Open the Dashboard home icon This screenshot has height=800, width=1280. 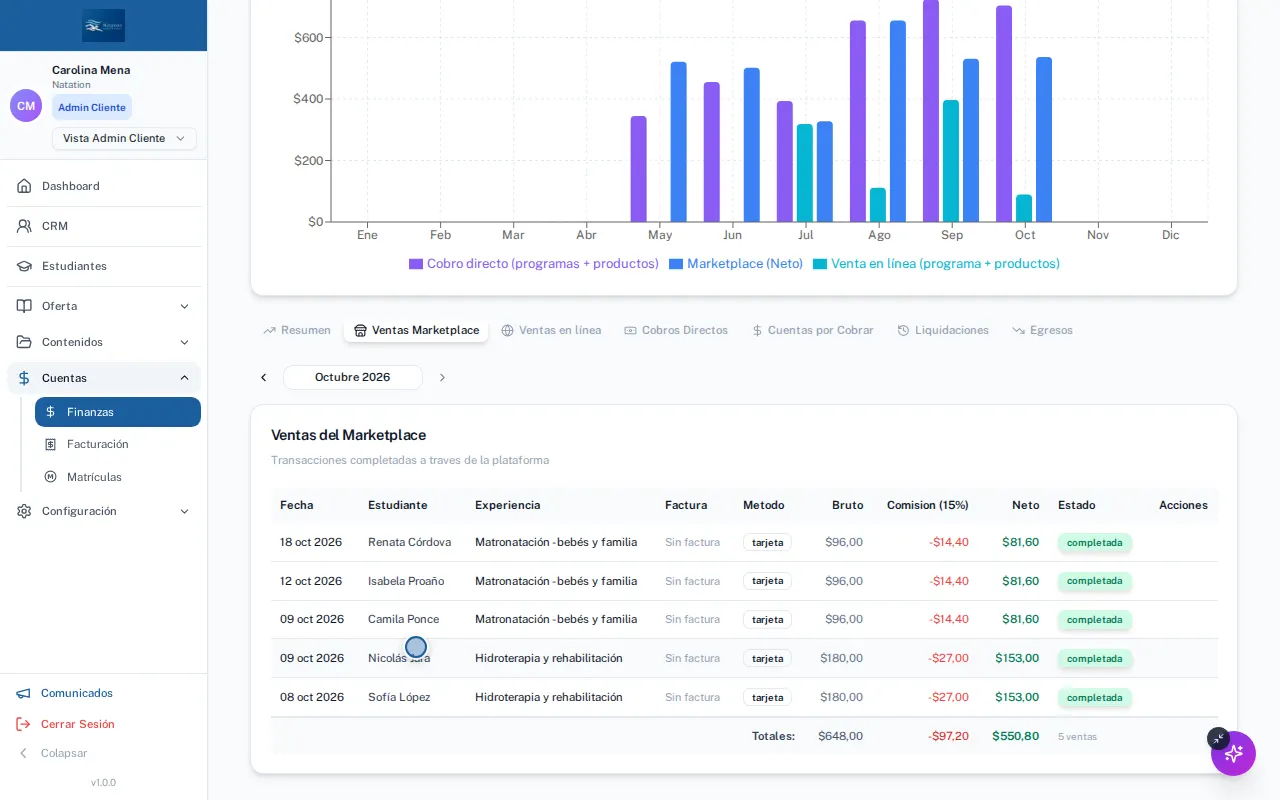(x=24, y=186)
